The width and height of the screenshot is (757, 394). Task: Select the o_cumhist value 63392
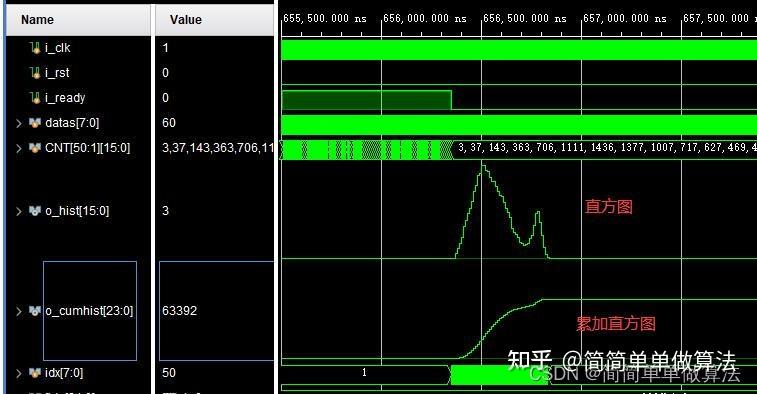[x=180, y=310]
